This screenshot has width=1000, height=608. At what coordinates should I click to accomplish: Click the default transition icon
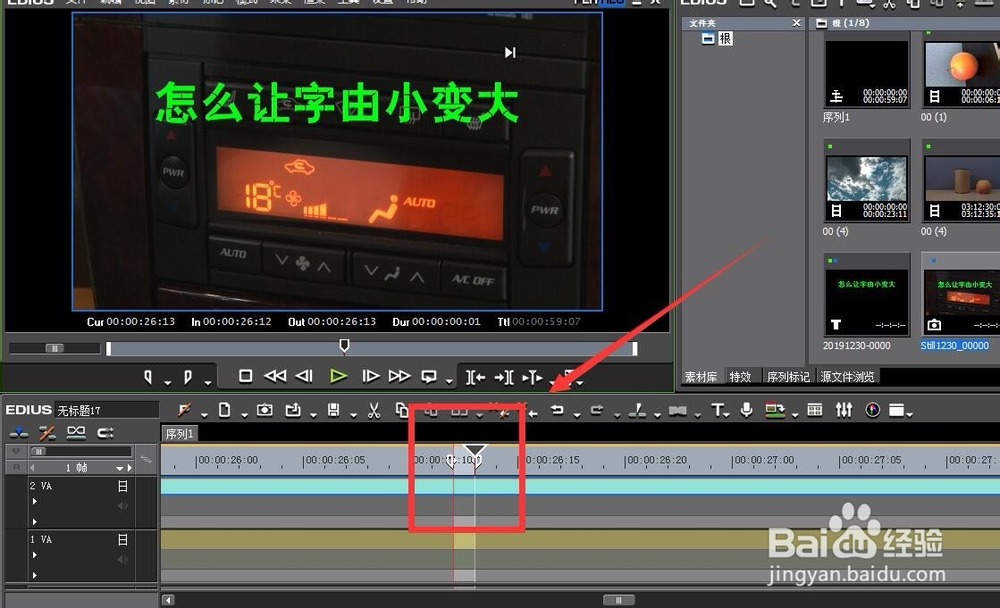coord(677,411)
